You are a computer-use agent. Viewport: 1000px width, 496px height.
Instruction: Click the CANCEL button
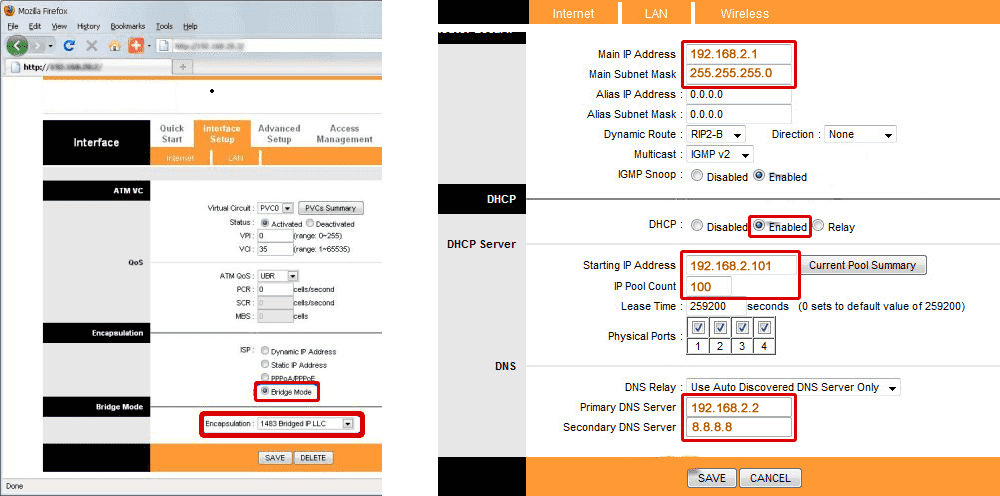[x=770, y=478]
